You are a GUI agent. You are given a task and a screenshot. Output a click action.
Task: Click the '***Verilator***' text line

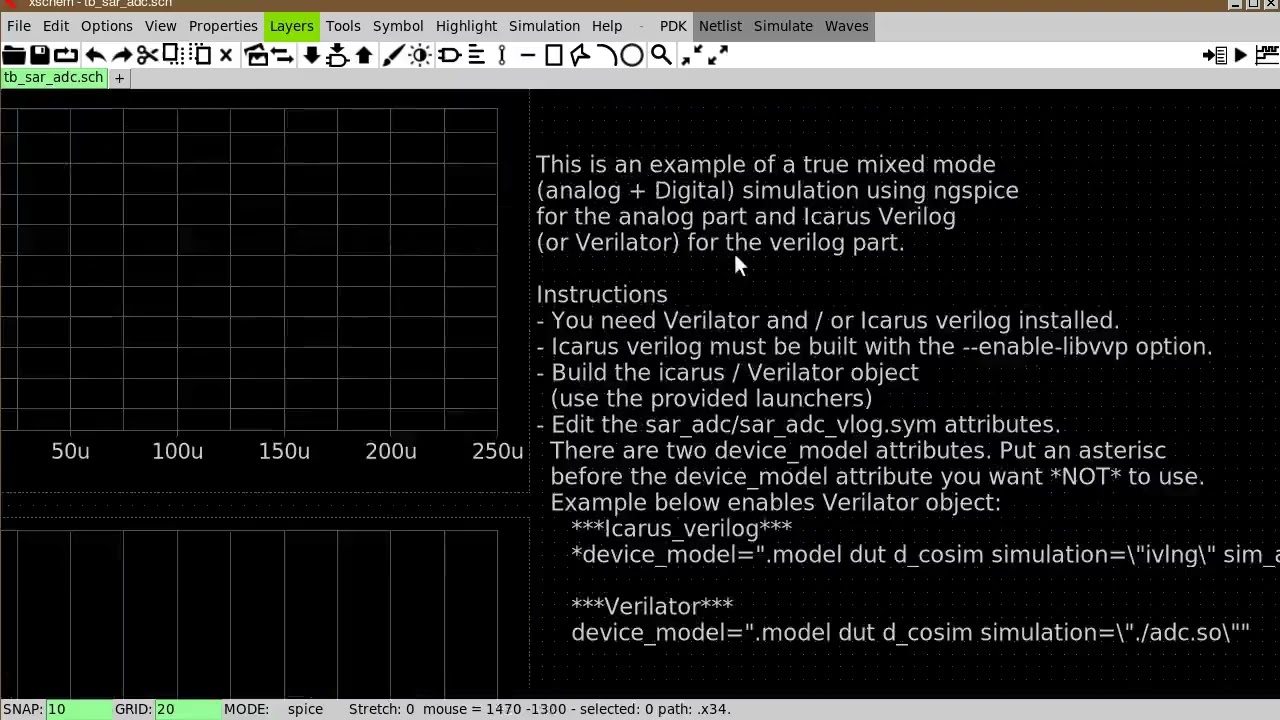click(652, 606)
